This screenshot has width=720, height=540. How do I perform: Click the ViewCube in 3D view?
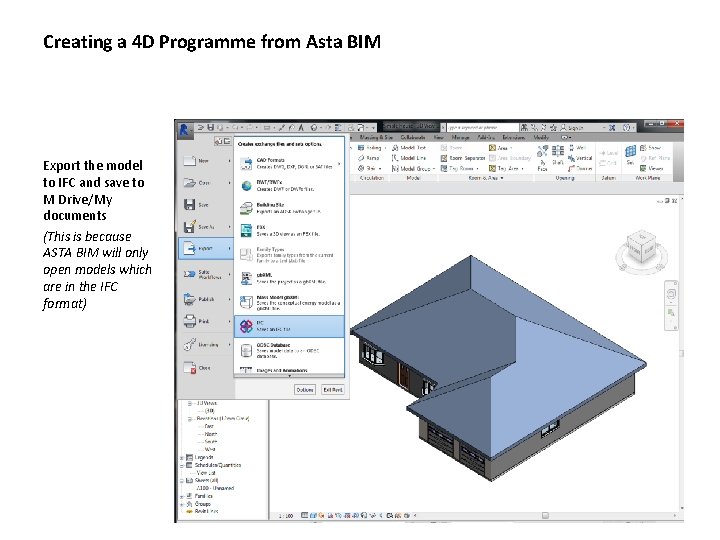641,248
